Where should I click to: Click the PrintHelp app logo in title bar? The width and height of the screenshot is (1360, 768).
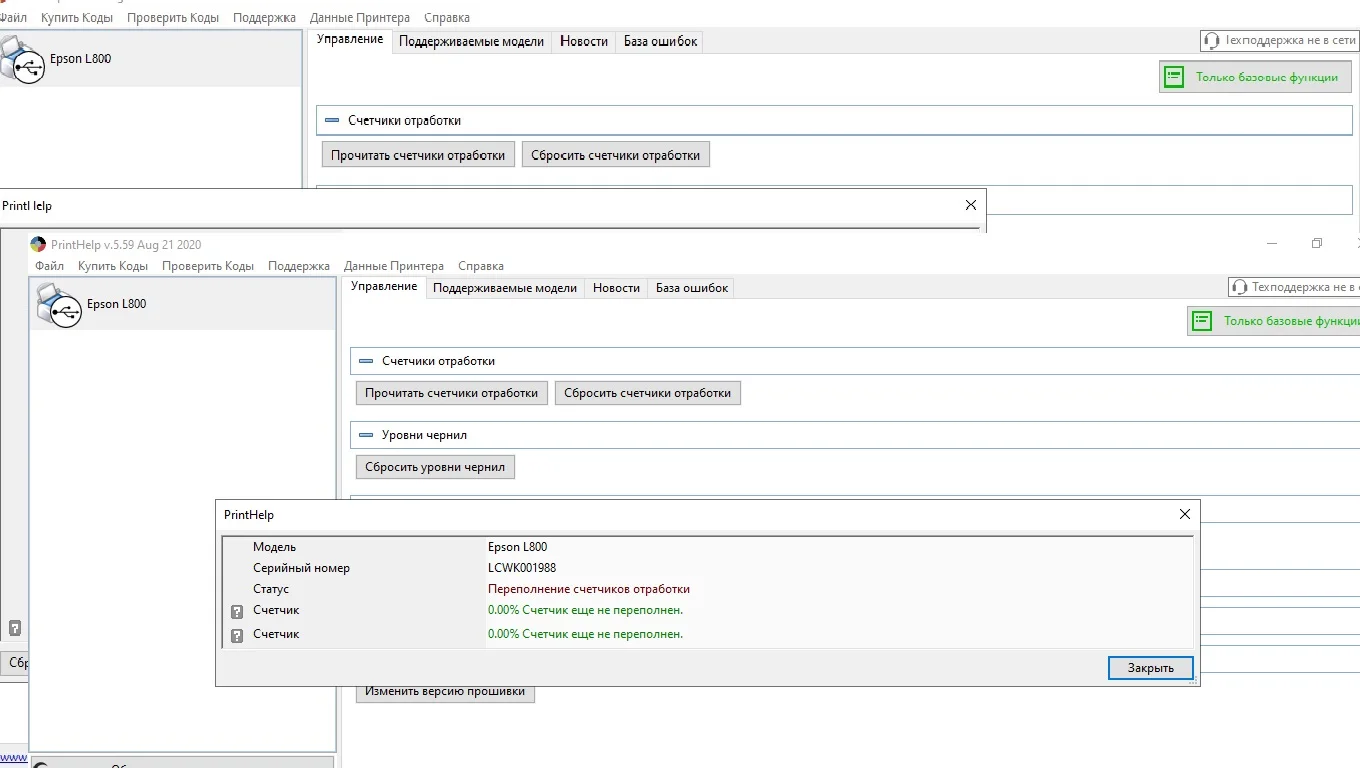38,245
